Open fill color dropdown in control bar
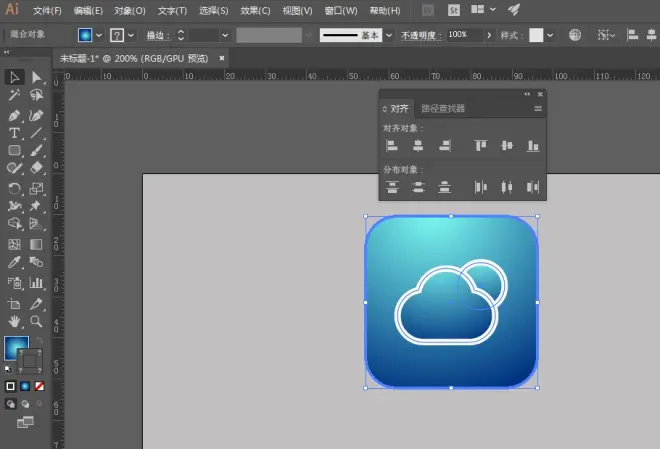This screenshot has height=449, width=660. (99, 35)
